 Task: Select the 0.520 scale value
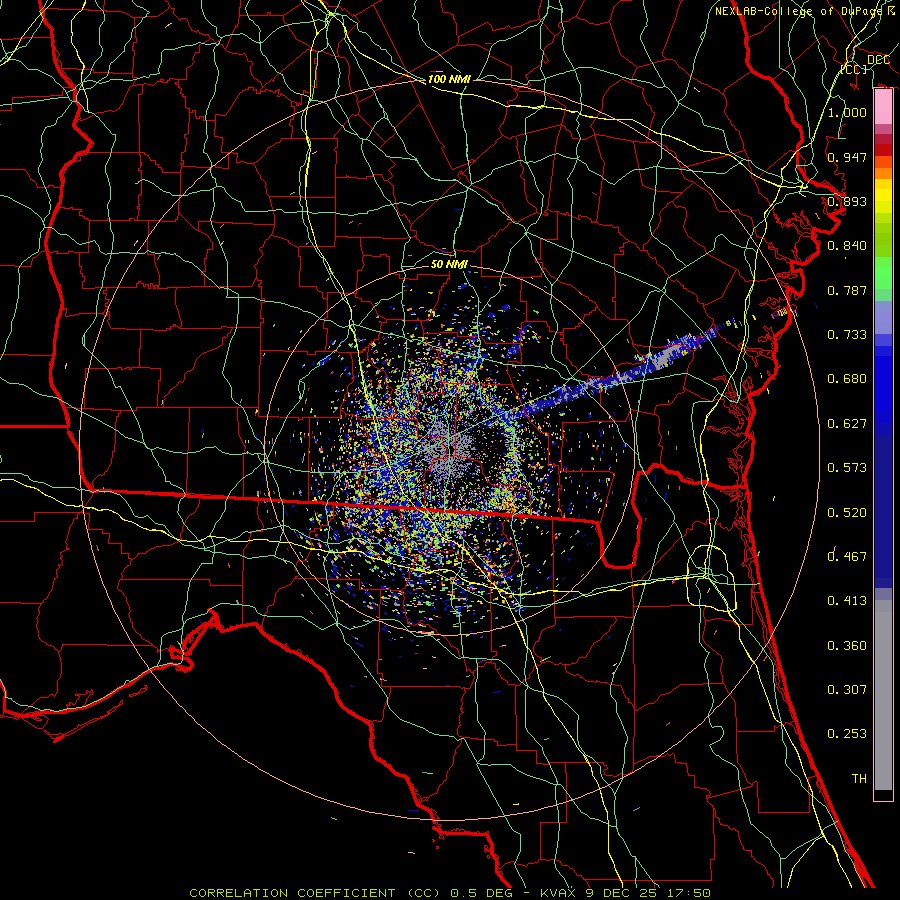(847, 513)
